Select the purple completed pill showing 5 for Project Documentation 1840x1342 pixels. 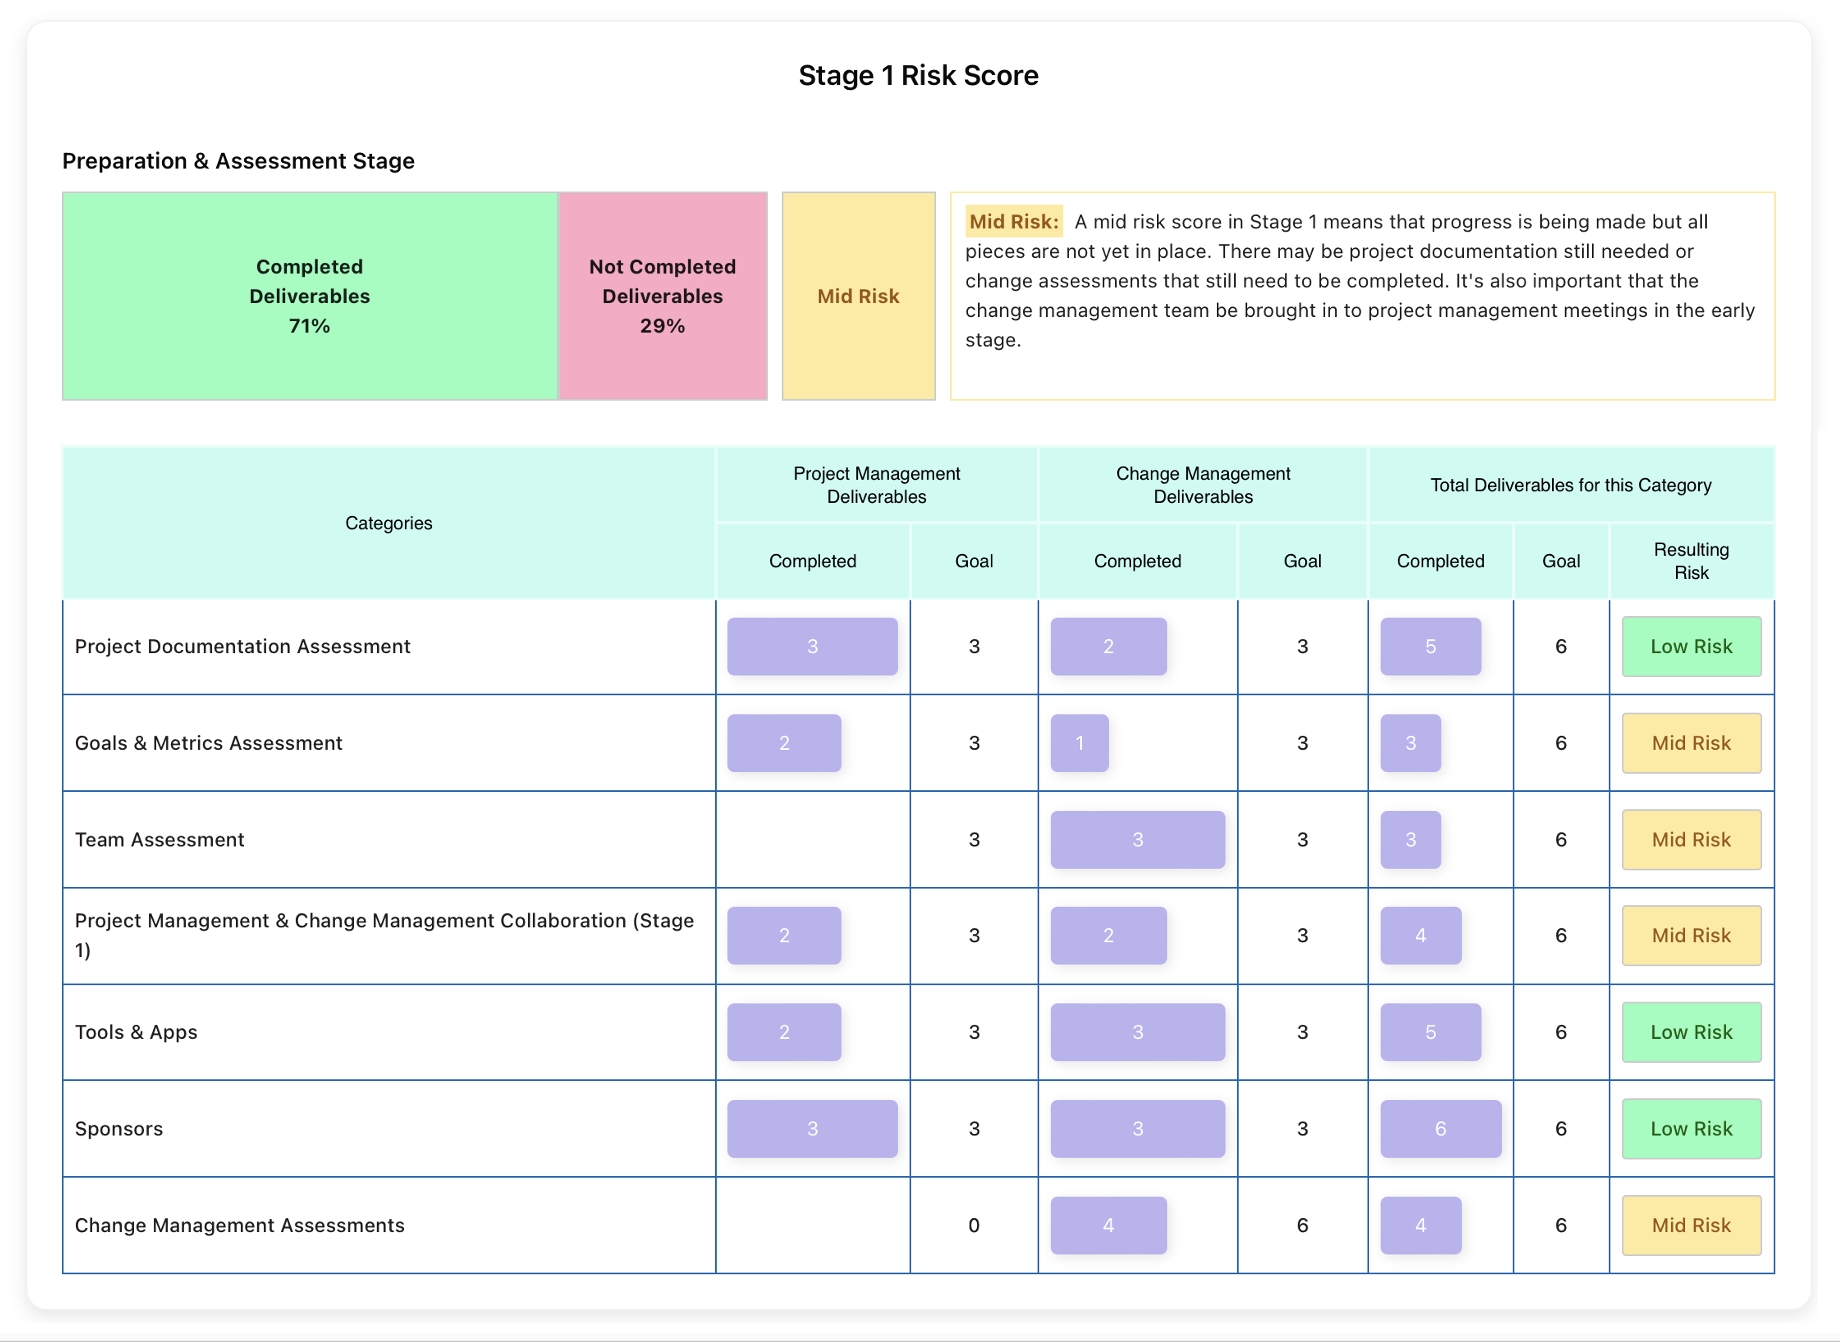click(1431, 646)
